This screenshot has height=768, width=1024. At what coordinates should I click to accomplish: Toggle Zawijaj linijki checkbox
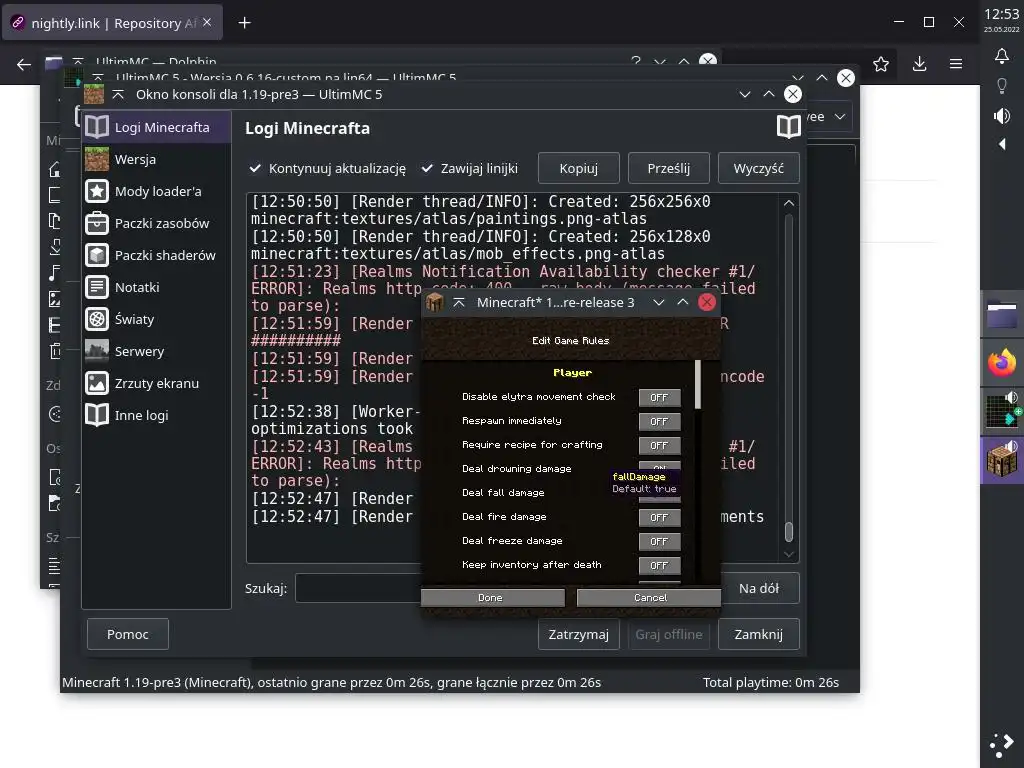[x=470, y=168]
